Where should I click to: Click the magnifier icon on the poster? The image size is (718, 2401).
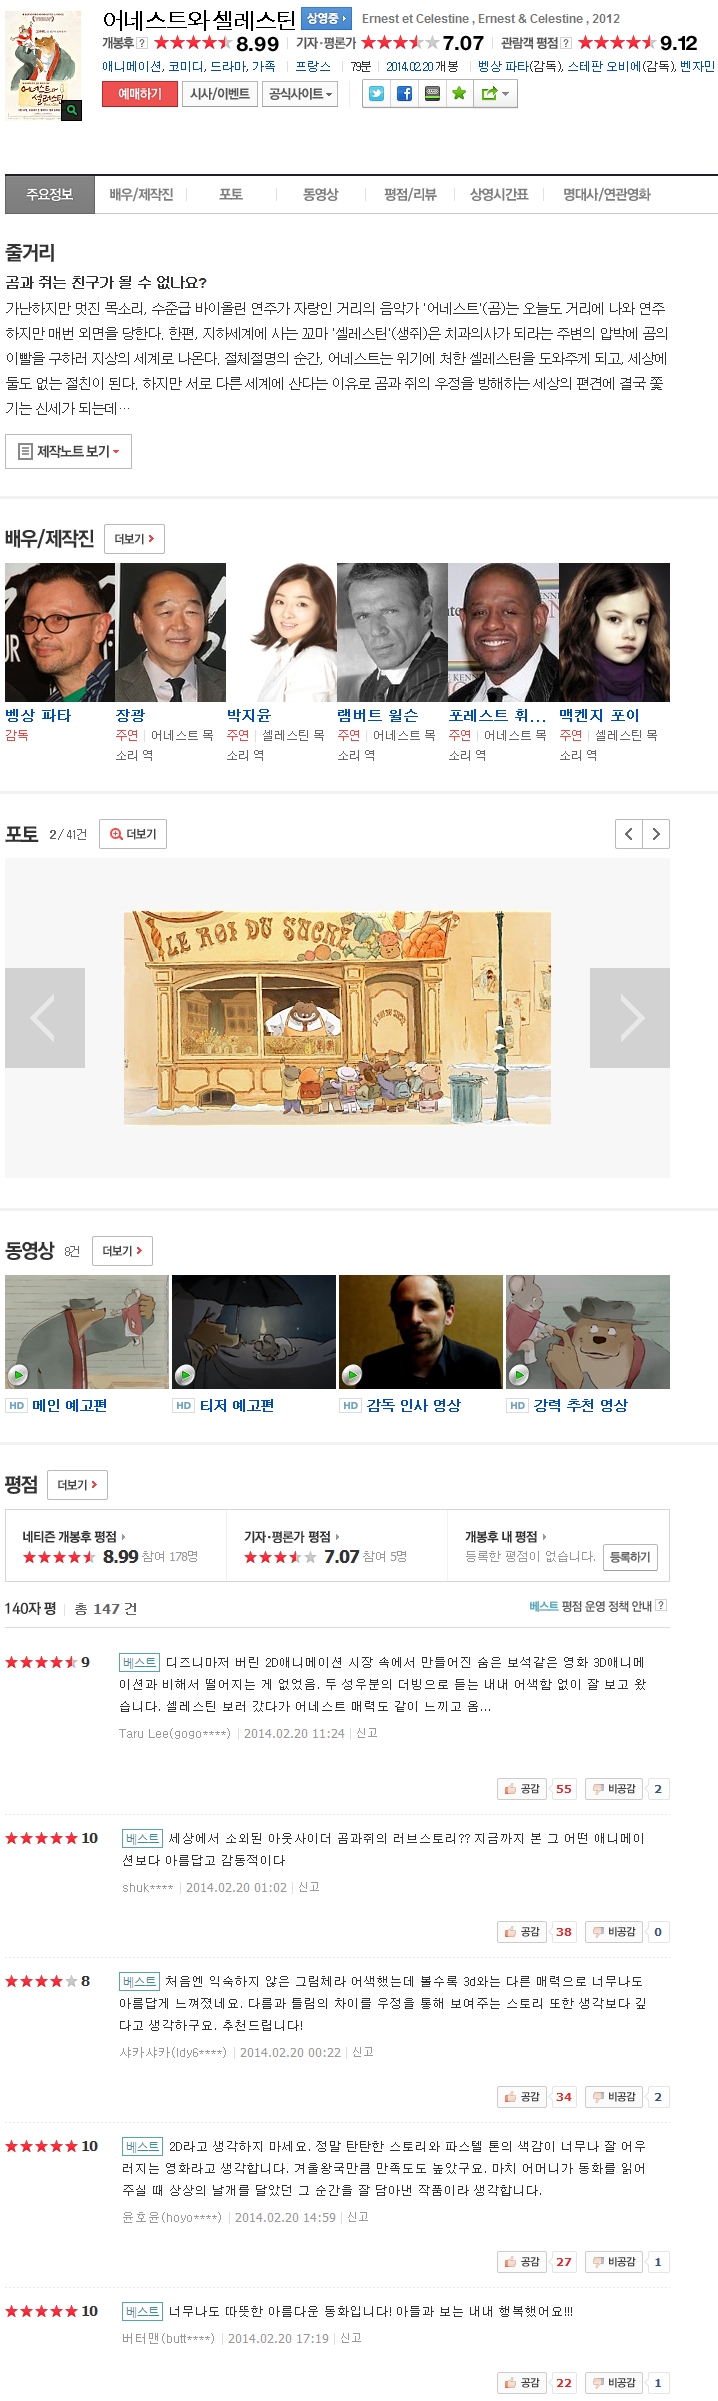(72, 110)
